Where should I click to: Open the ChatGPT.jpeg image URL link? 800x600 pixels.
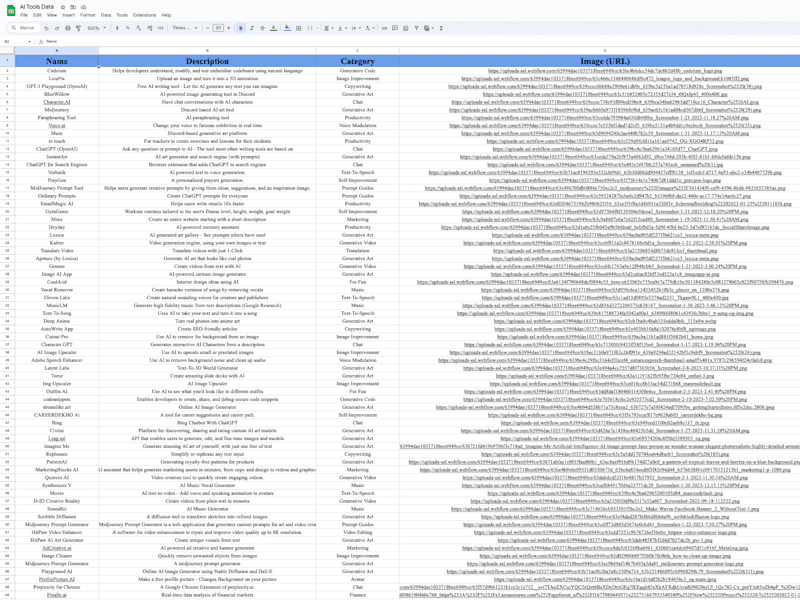[605, 149]
